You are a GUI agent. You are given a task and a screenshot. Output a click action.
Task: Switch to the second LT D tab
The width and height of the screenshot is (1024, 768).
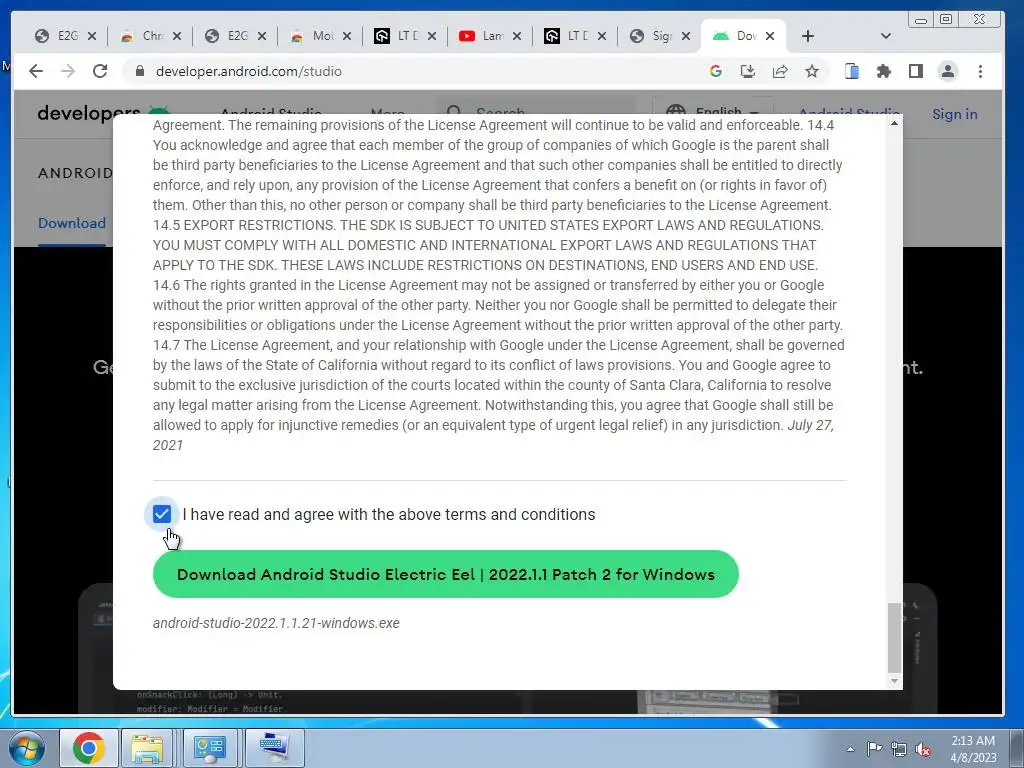[x=575, y=36]
